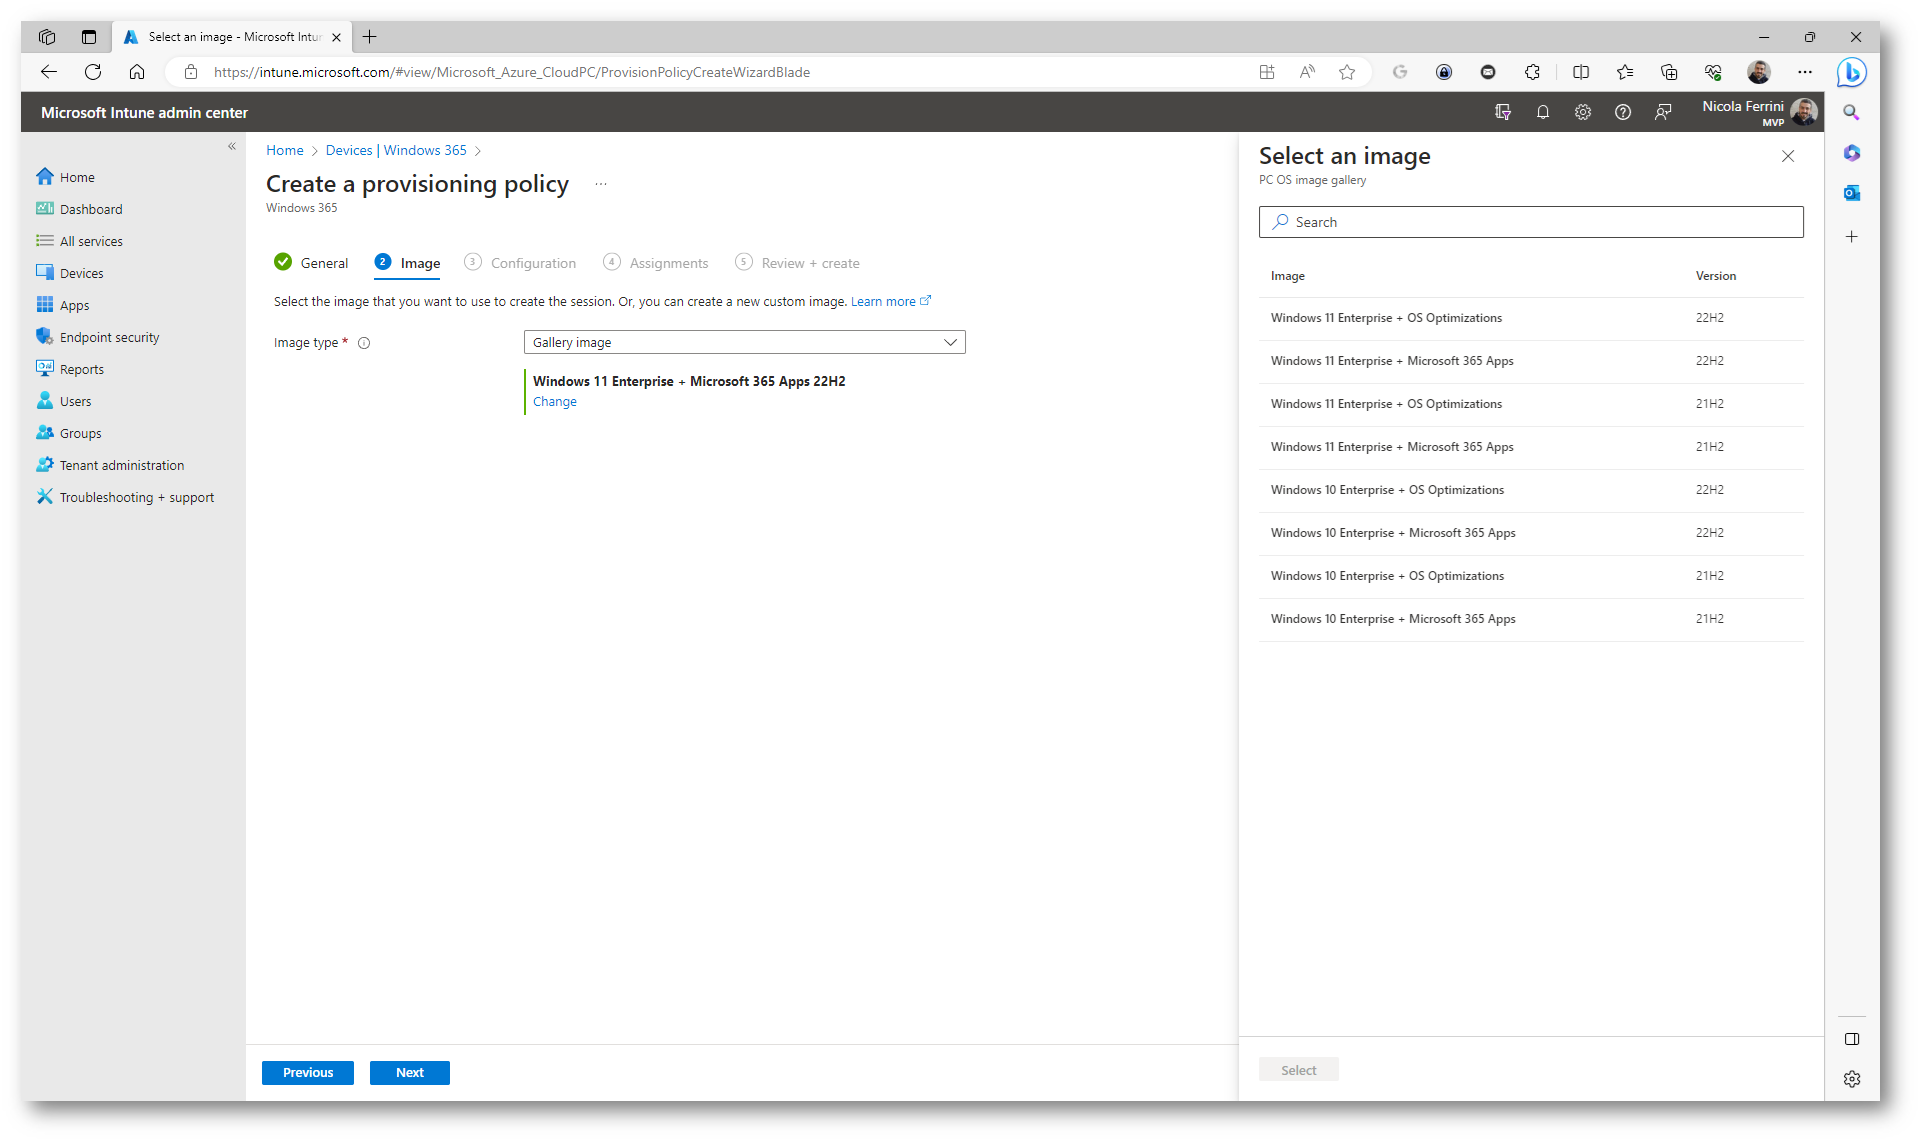Add this page to favorites star
The image size is (1922, 1143).
[x=1347, y=72]
